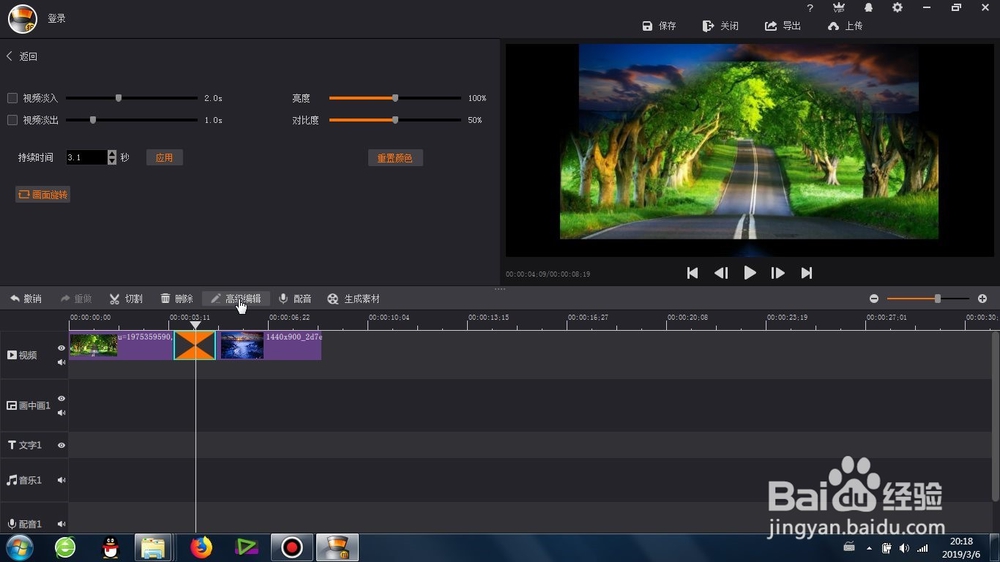Screen dimensions: 1000x562
Task: Toggle visibility eye of the 视频 track
Action: click(x=61, y=348)
